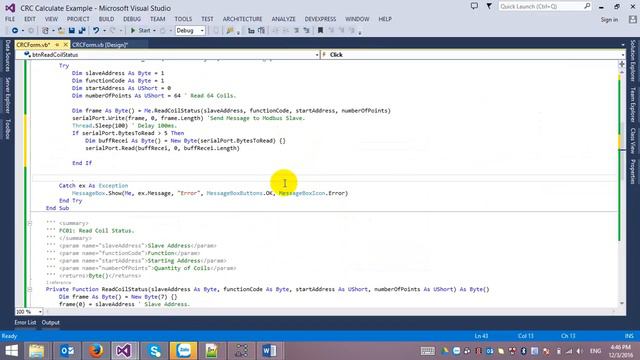This screenshot has height=360, width=640.
Task: Open the Server Explorer side tab
Action: pyautogui.click(x=7, y=96)
